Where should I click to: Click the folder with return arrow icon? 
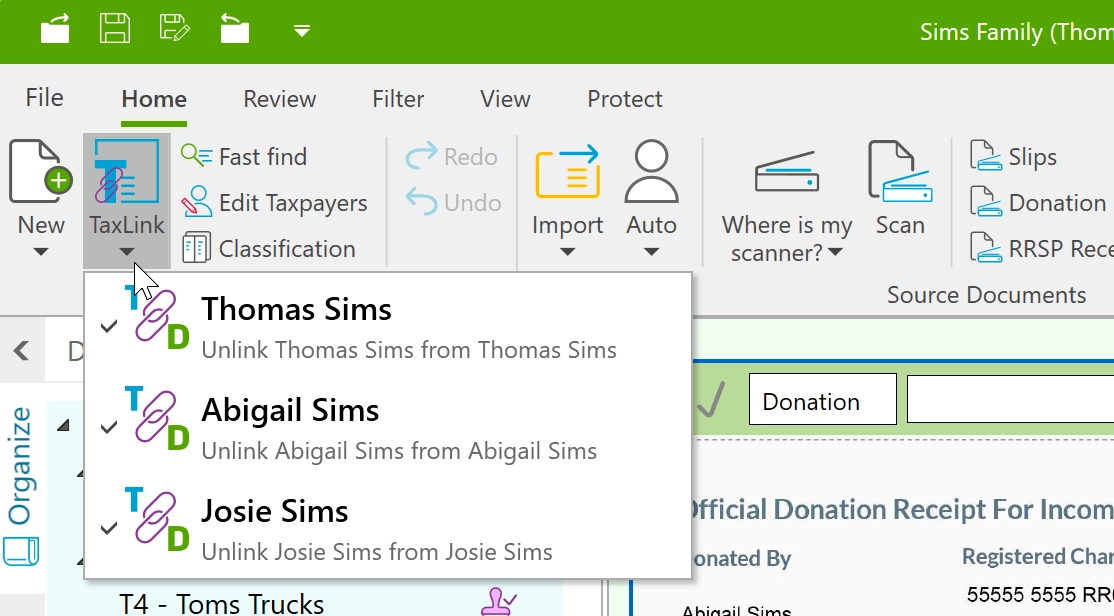(234, 29)
